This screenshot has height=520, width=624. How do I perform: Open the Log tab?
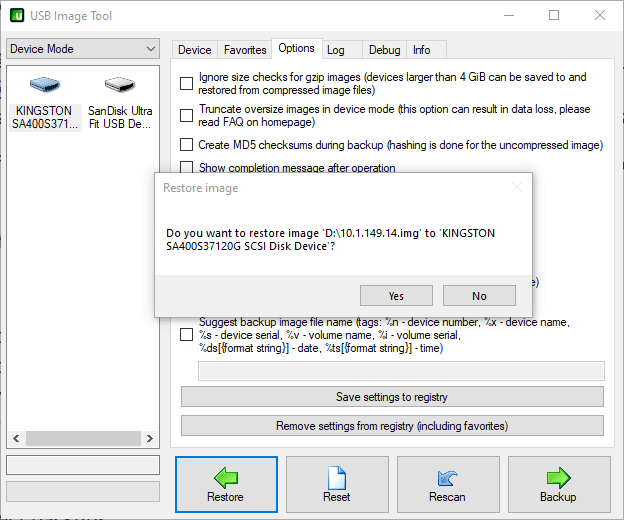point(342,50)
